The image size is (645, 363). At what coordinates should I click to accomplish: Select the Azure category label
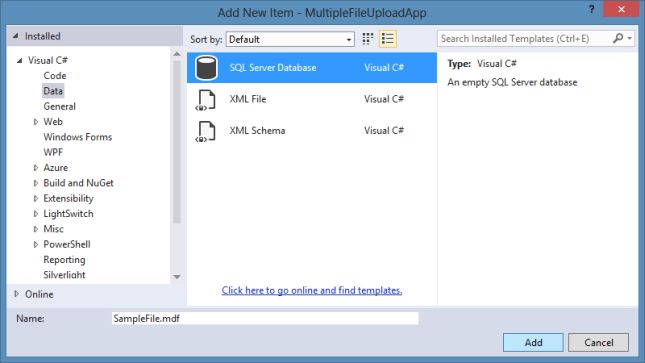pyautogui.click(x=56, y=168)
